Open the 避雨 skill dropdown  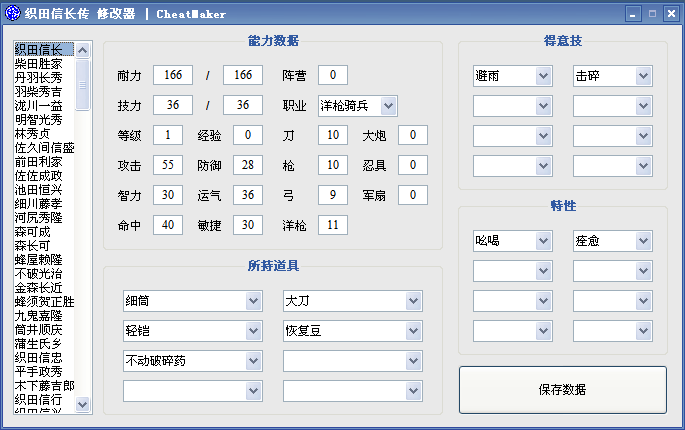(512, 76)
